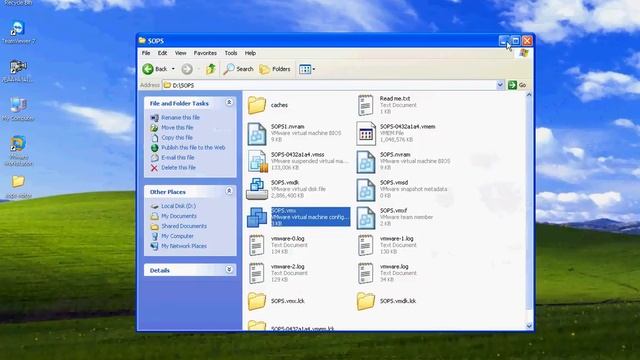Select the SOPS.vmx configuration file icon
The height and width of the screenshot is (360, 640).
(x=257, y=217)
